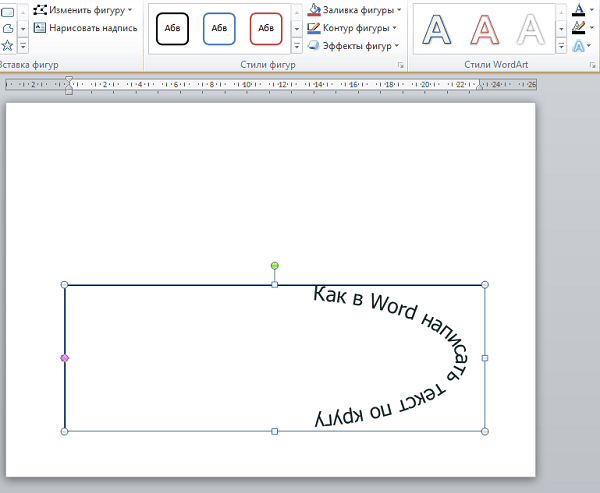The width and height of the screenshot is (600, 493).
Task: Click the first line indent marker on ruler
Action: pyautogui.click(x=69, y=79)
